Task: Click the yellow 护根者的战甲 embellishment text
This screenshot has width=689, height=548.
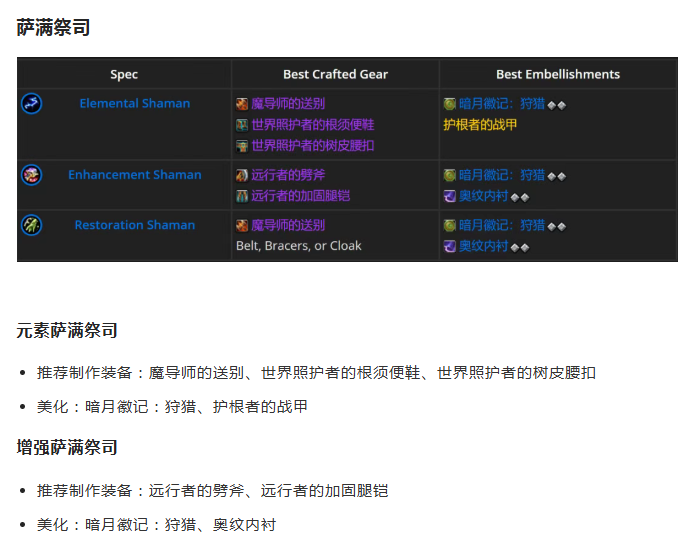Action: (x=480, y=125)
